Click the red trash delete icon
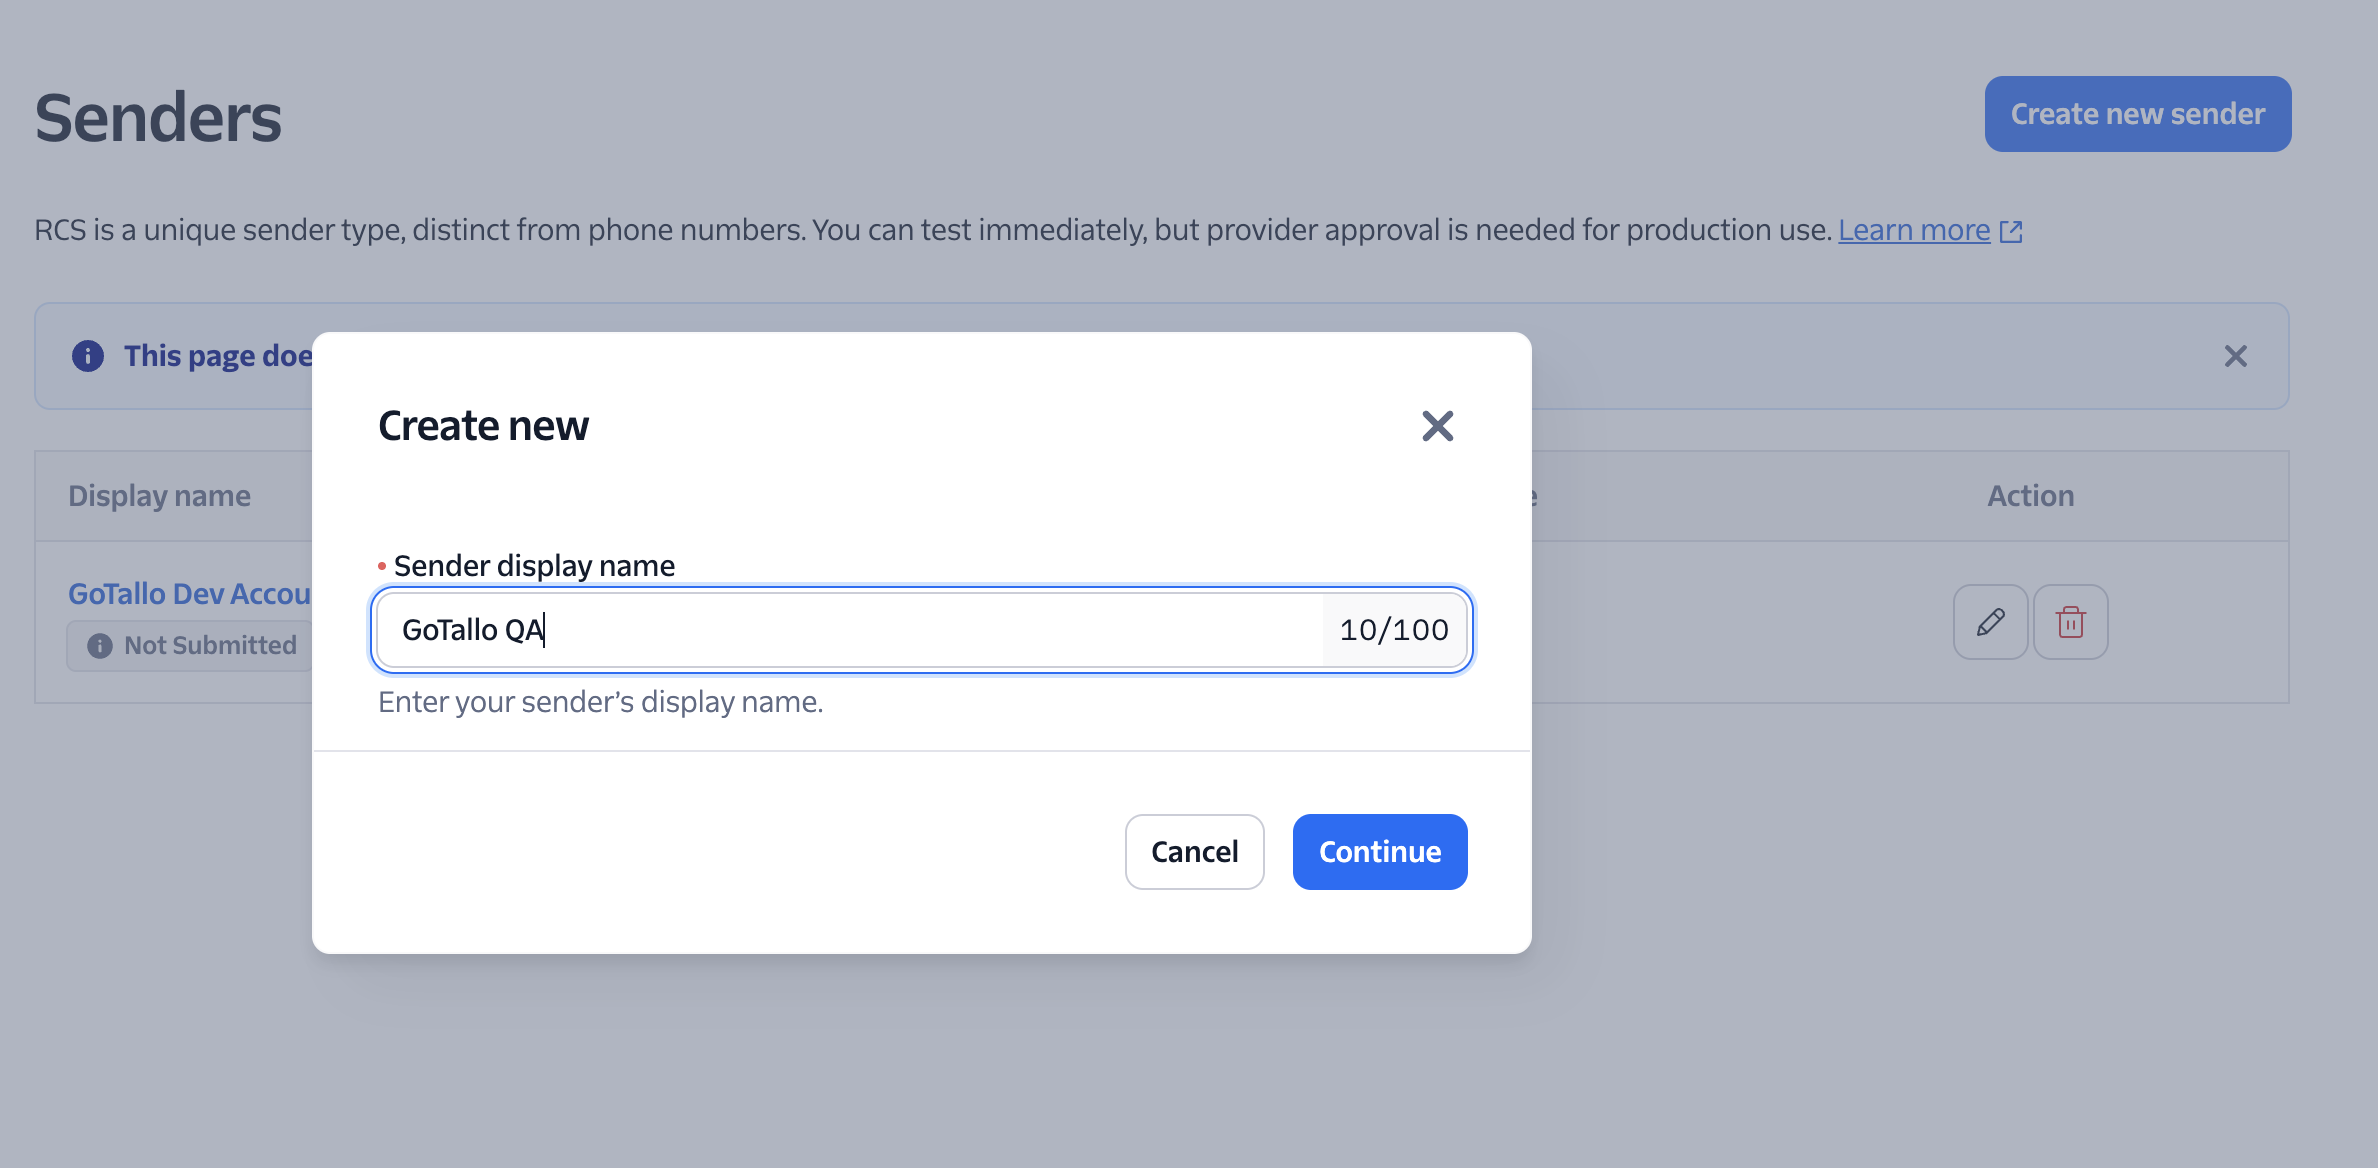 (2070, 622)
